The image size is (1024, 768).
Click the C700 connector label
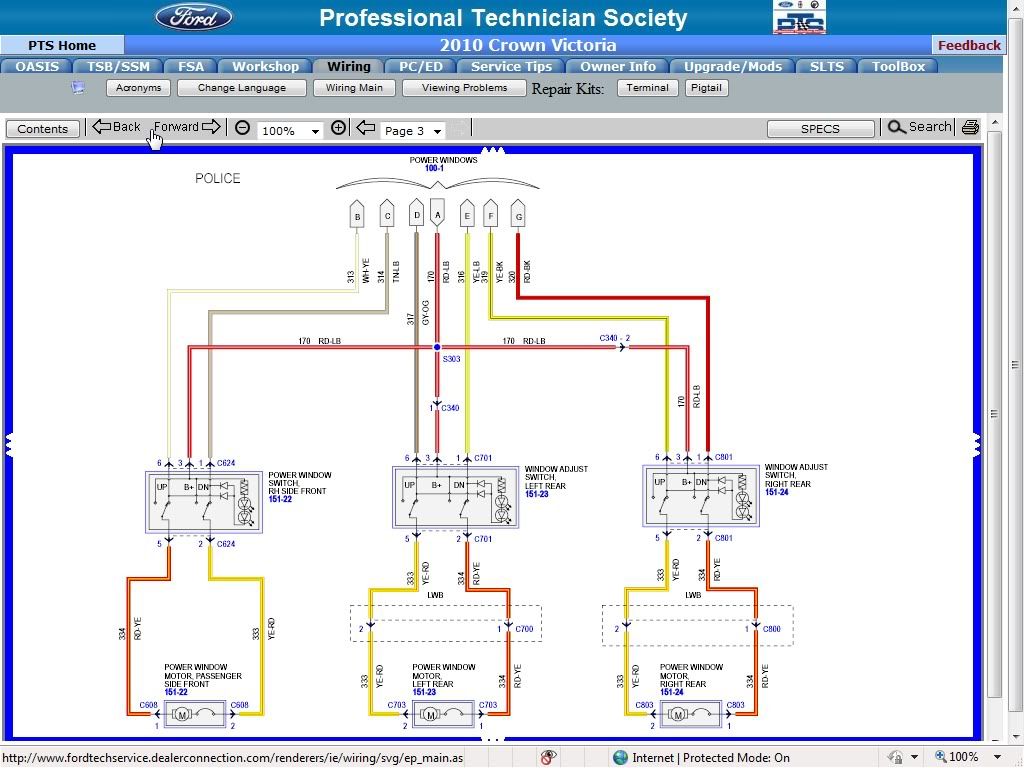coord(524,630)
